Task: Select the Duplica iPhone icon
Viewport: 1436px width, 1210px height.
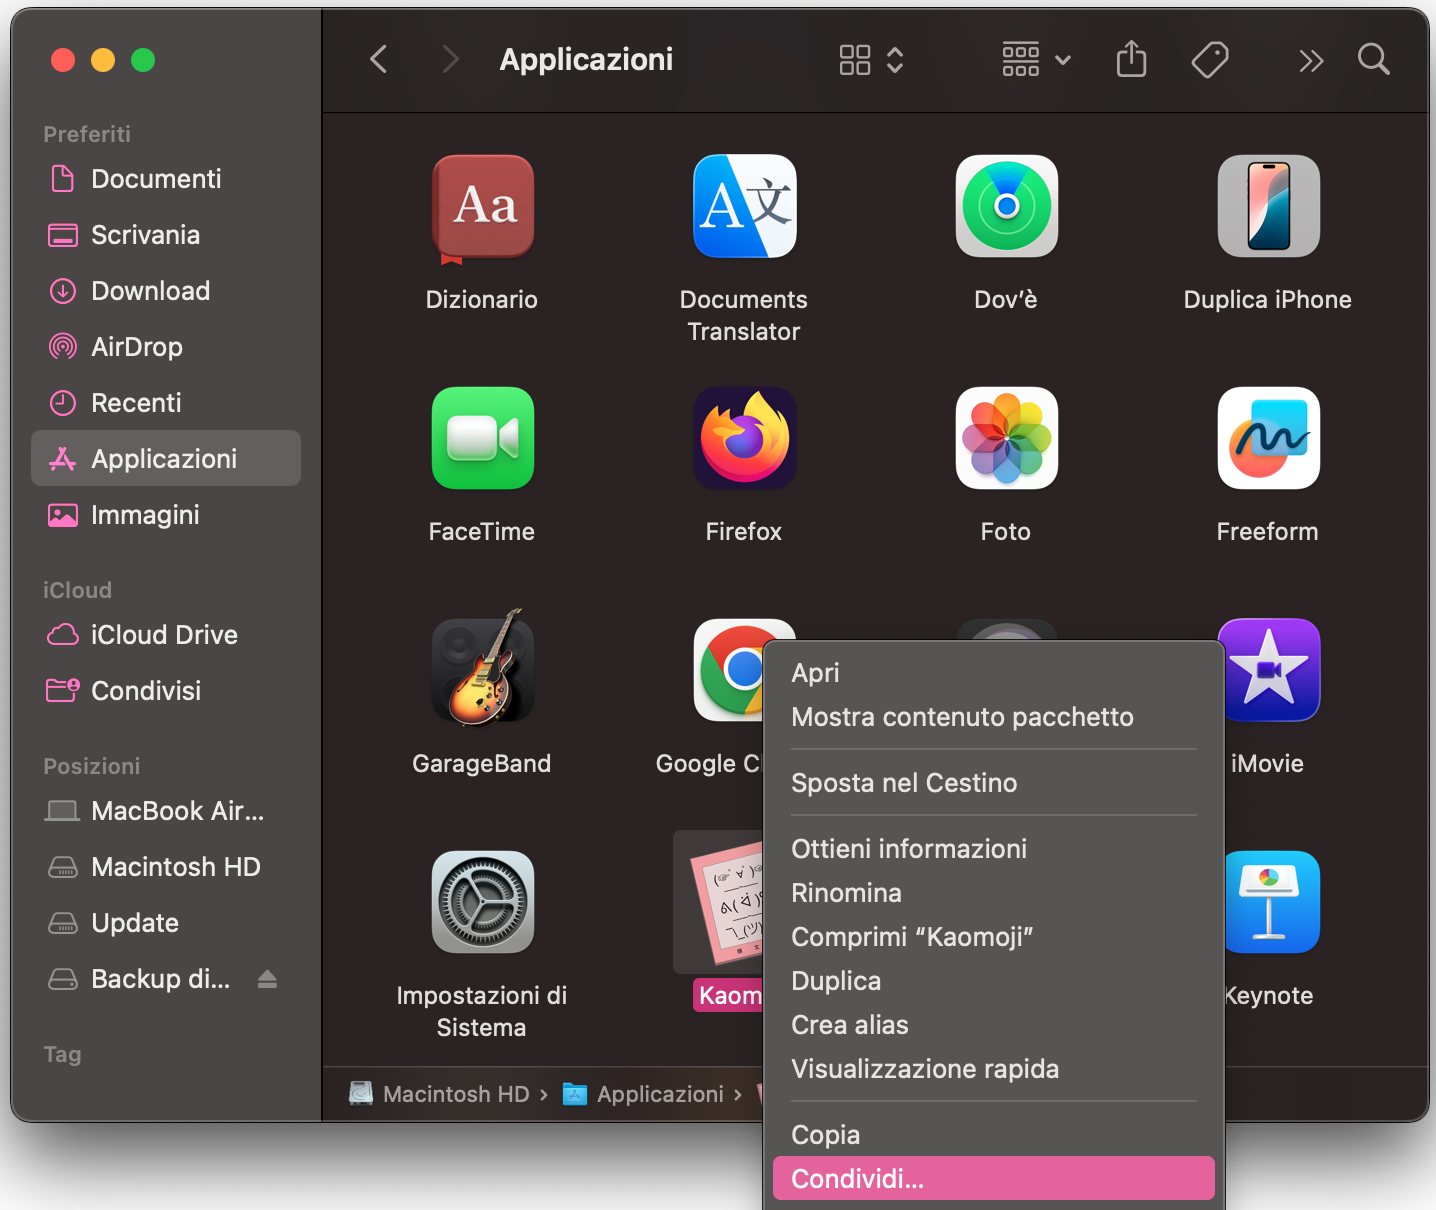Action: pyautogui.click(x=1267, y=206)
